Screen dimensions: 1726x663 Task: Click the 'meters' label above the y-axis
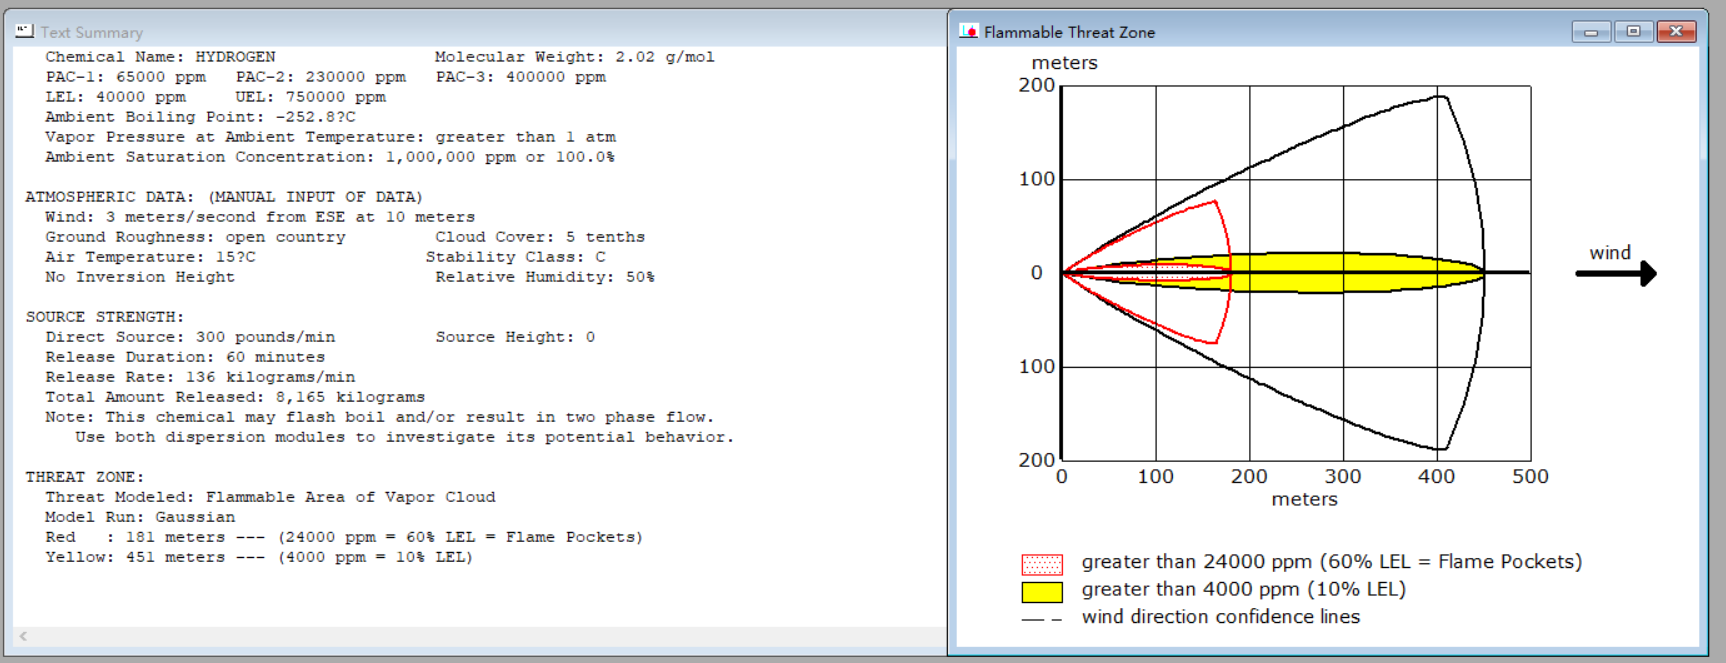click(1064, 63)
